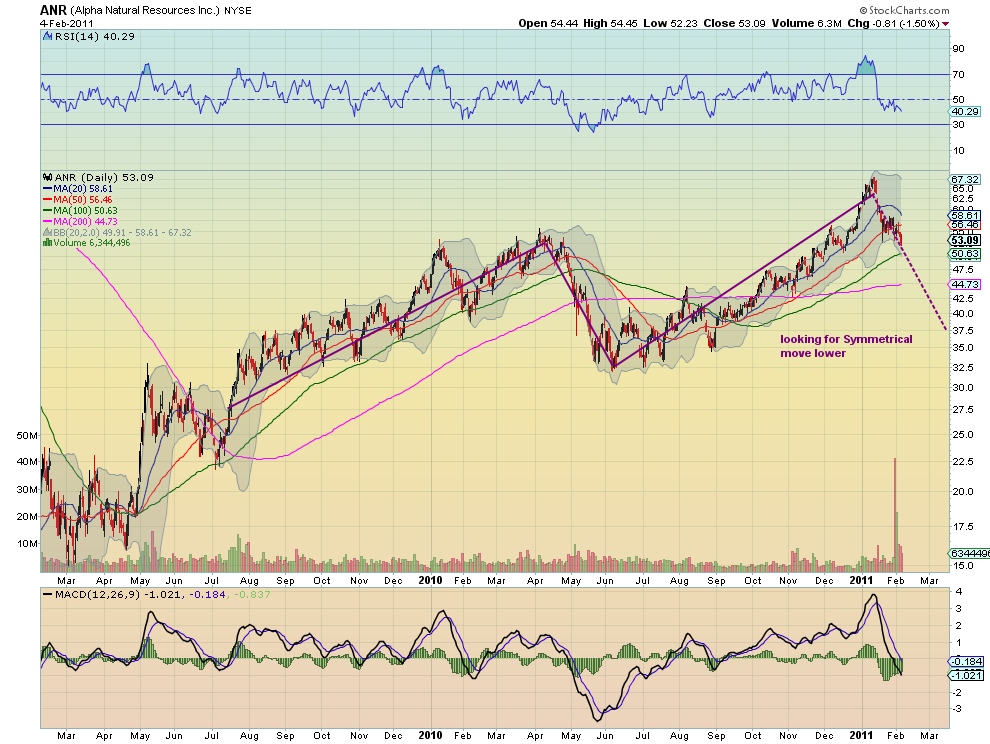Click the MA(100) 50.63 legend text
The width and height of the screenshot is (990, 744).
point(85,210)
